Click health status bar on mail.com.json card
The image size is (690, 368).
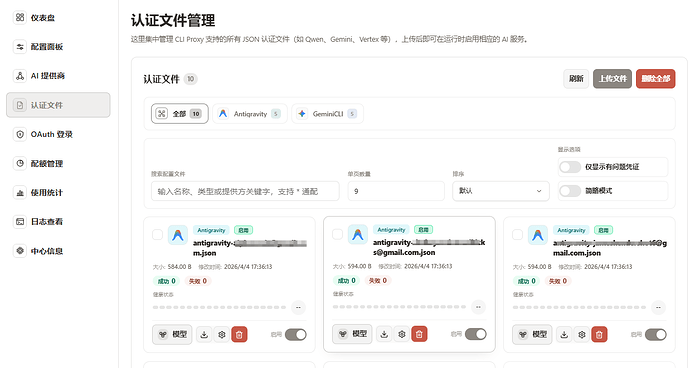point(579,307)
